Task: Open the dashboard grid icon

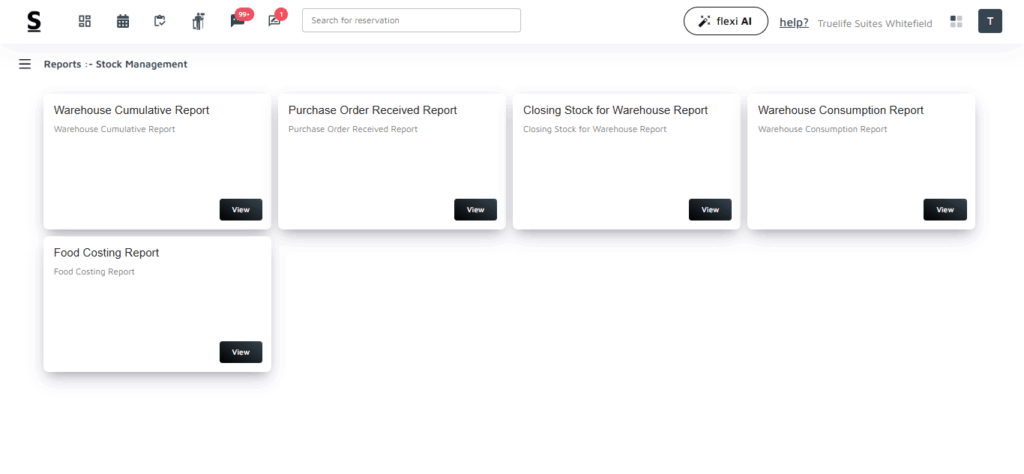Action: 85,21
